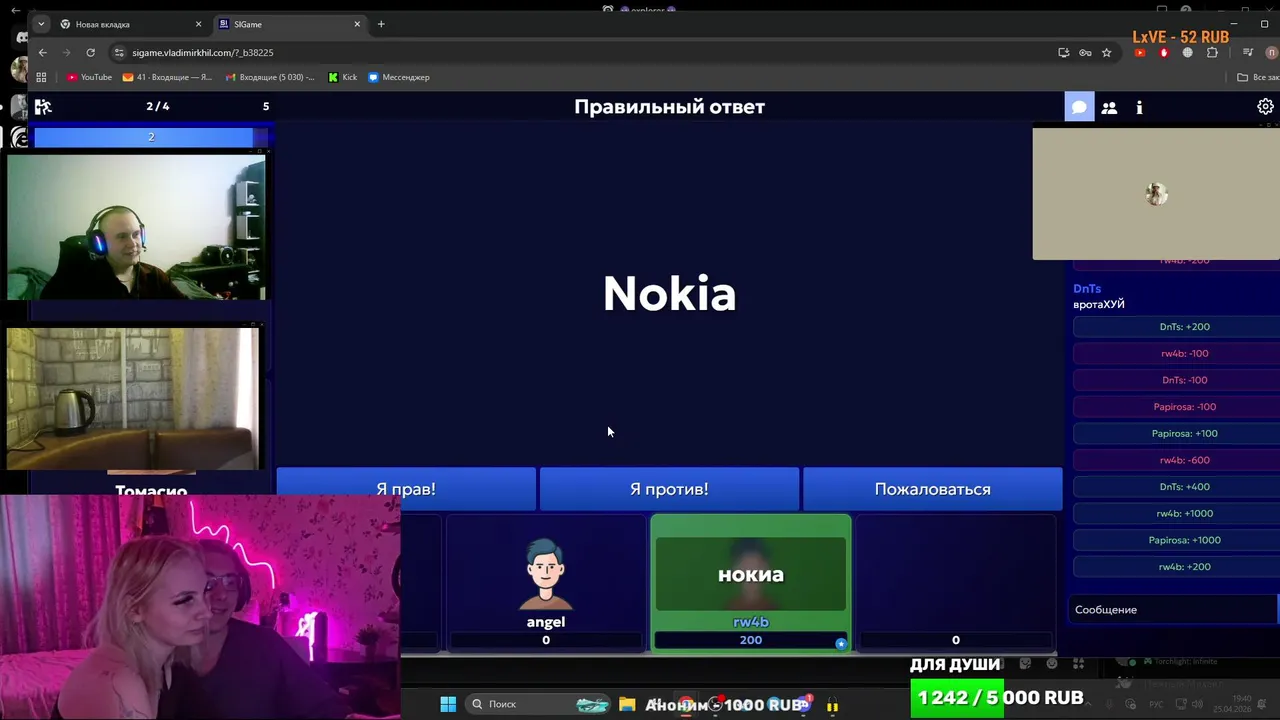Open the saved passwords key icon

[x=1085, y=52]
